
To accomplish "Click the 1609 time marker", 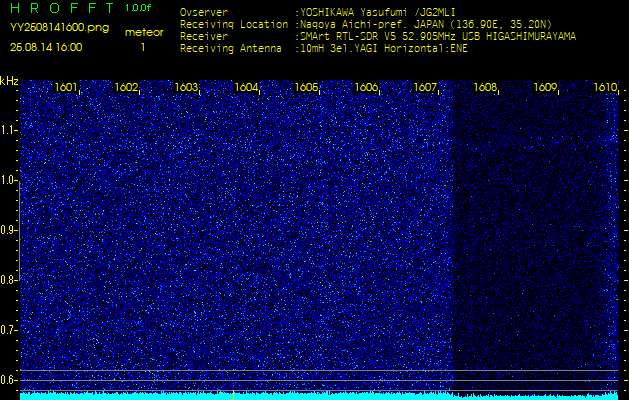I will [x=546, y=87].
